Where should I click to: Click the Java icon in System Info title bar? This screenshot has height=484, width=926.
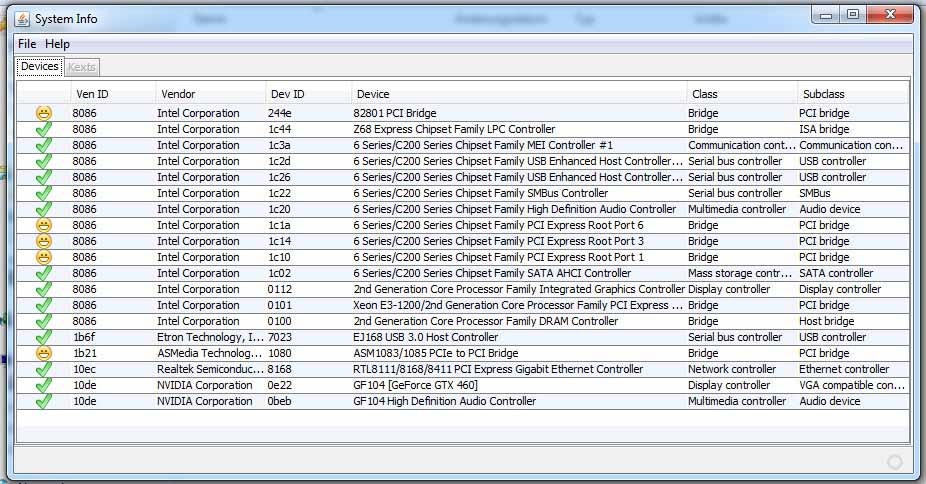22,19
